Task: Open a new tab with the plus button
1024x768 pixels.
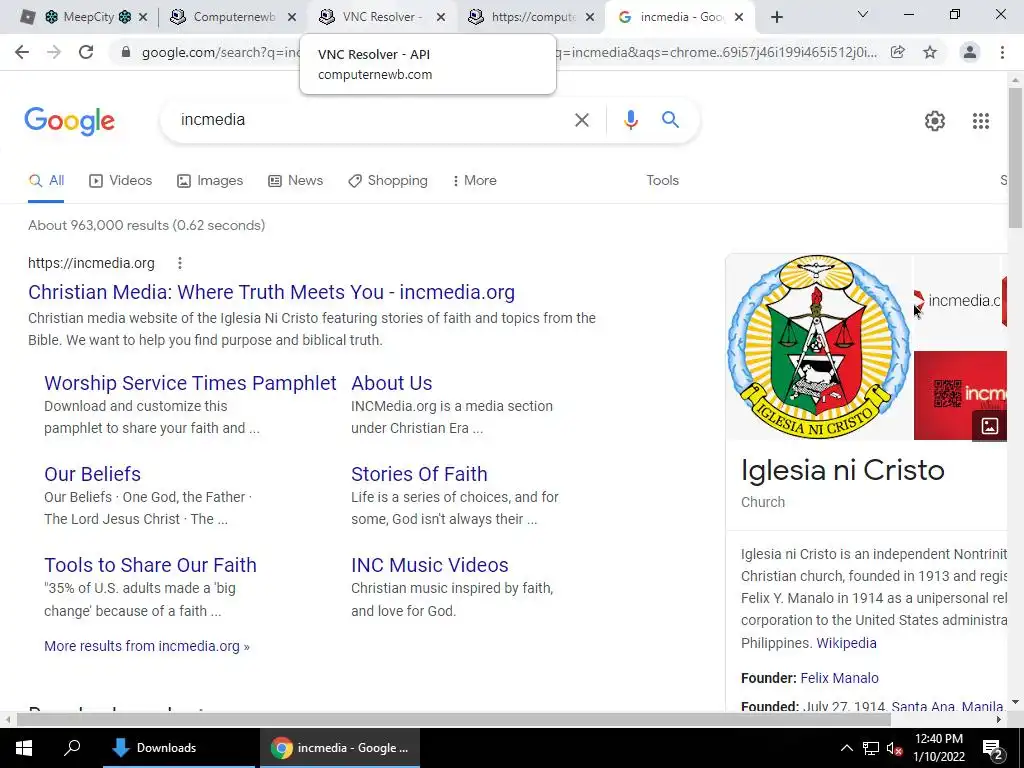Action: click(x=776, y=17)
